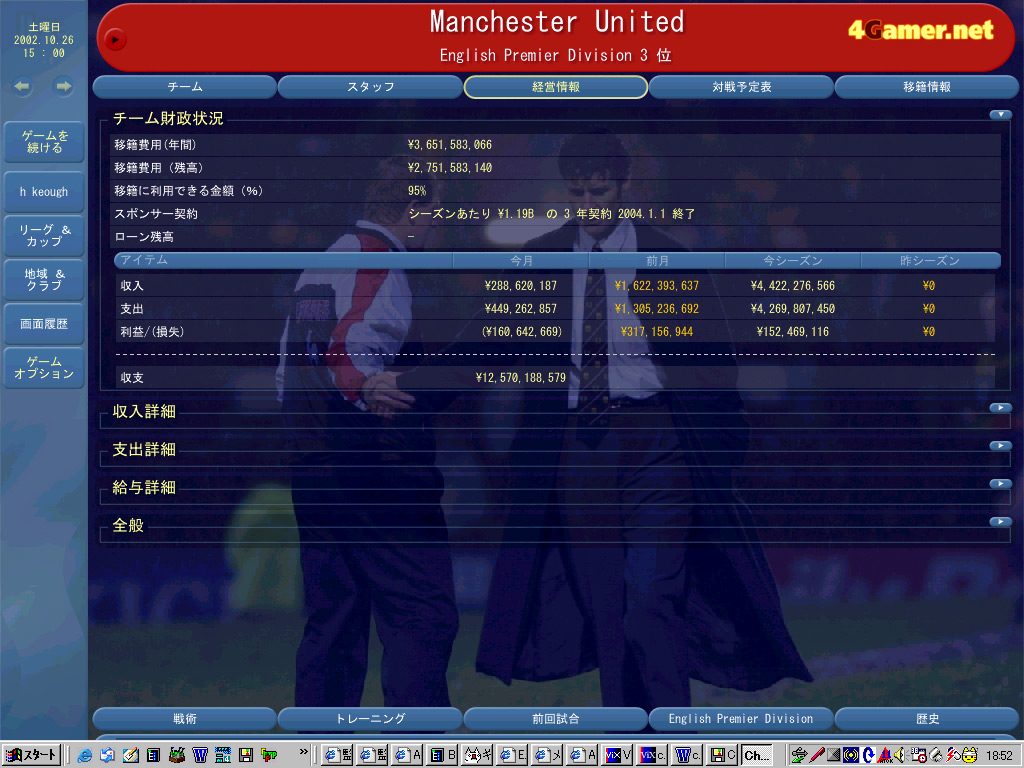The width and height of the screenshot is (1024, 768).
Task: Switch to the W c. taskbar window
Action: click(x=688, y=756)
